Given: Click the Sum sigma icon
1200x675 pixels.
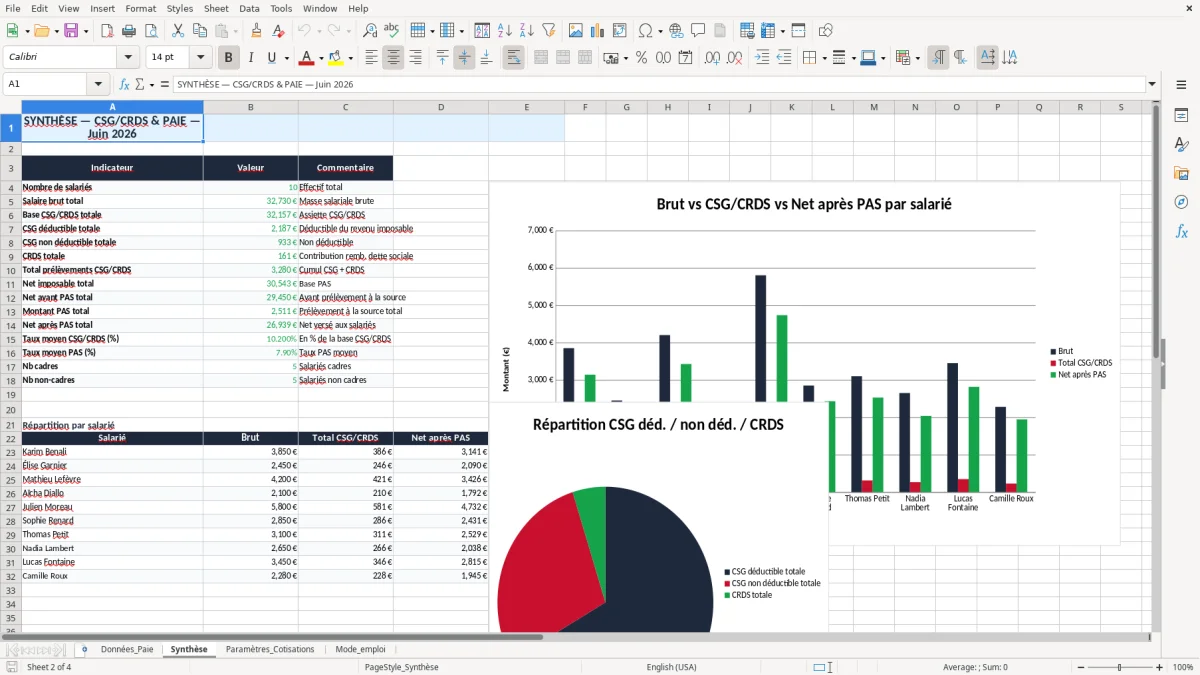Looking at the screenshot, I should coord(140,85).
